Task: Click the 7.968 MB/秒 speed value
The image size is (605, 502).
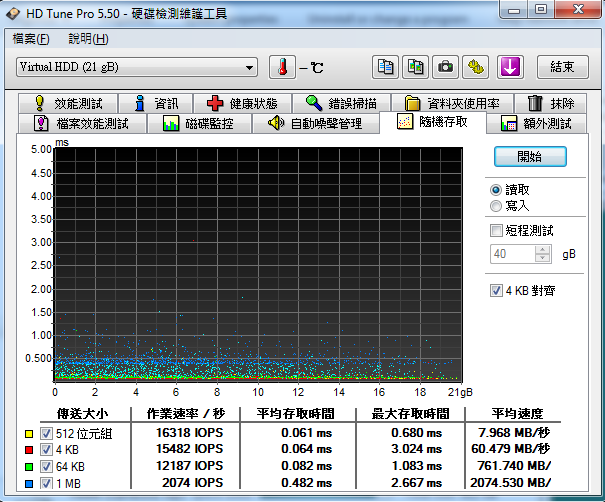Action: [514, 433]
